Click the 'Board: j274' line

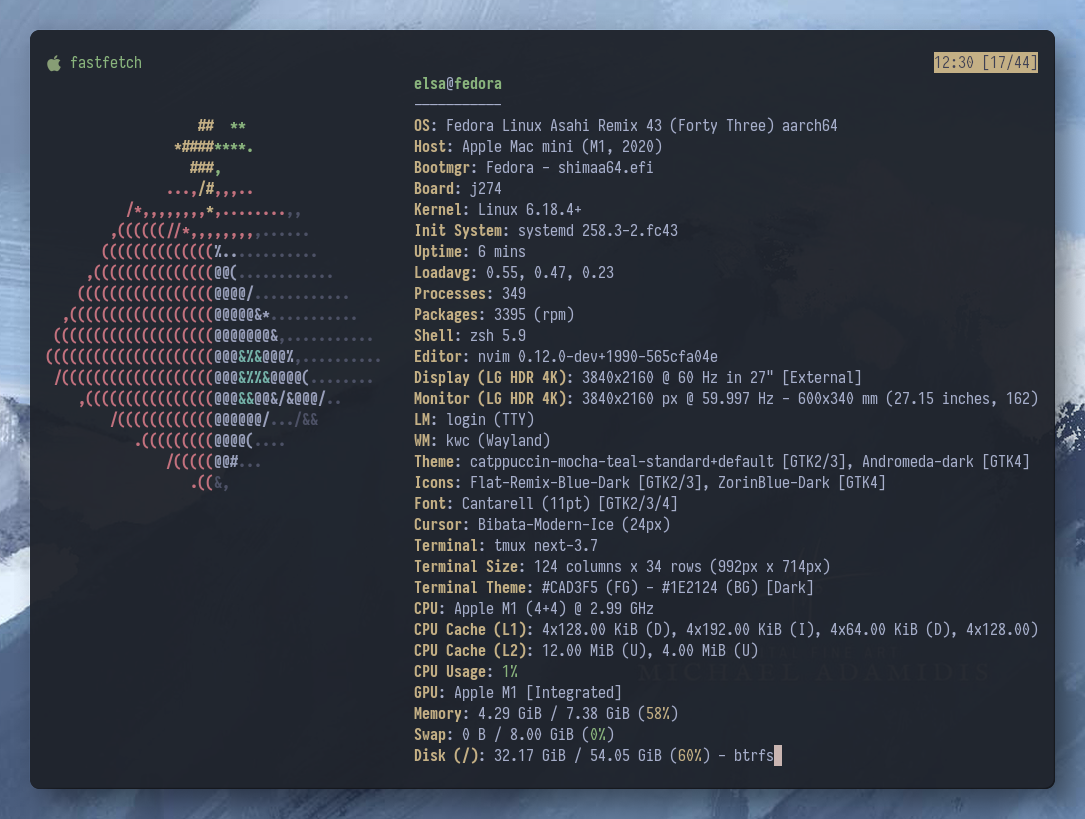tap(457, 189)
